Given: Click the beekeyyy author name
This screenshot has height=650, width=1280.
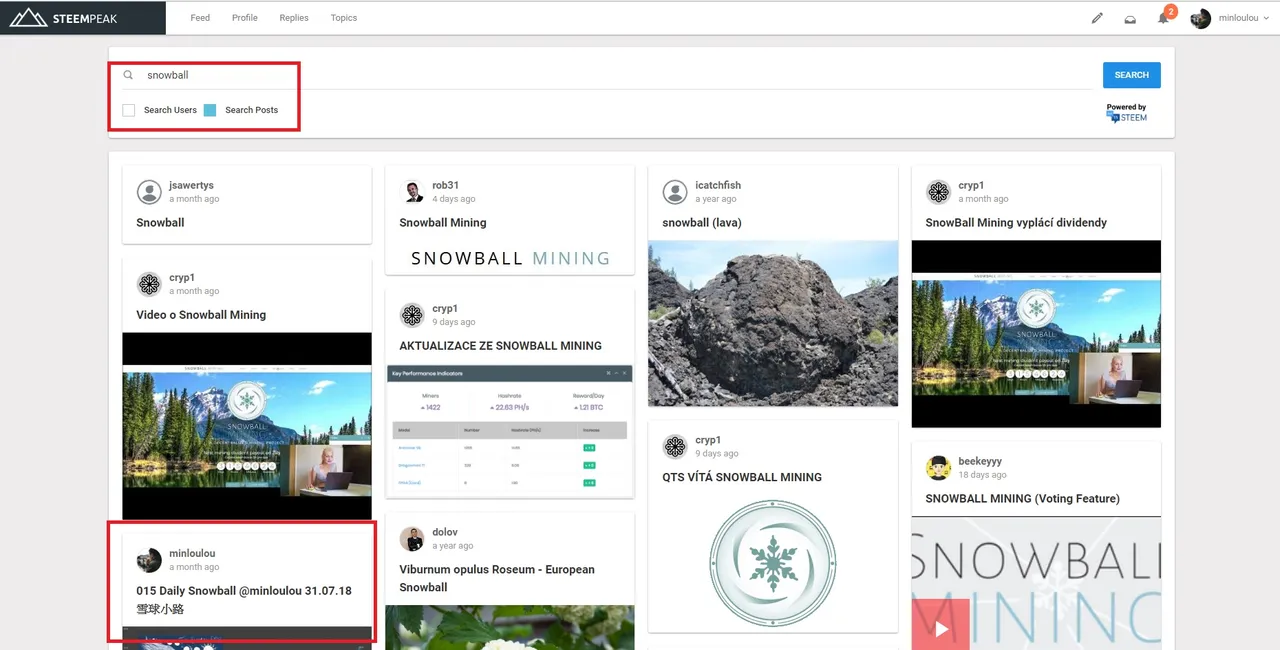Looking at the screenshot, I should point(980,462).
